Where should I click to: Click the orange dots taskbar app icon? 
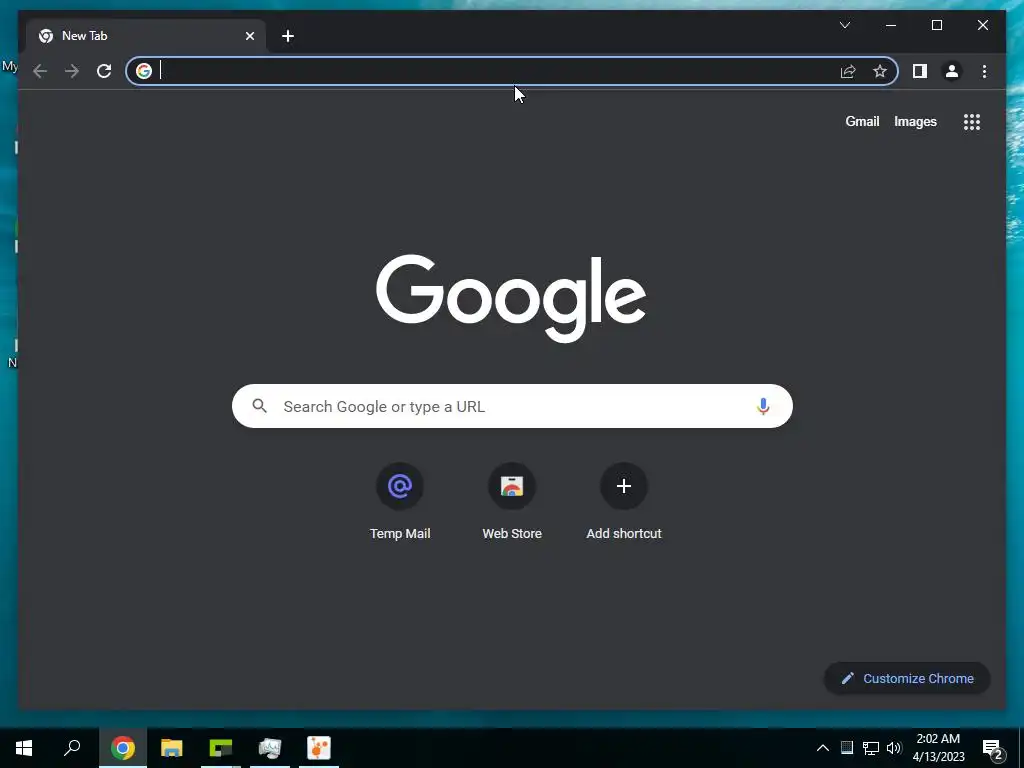point(319,748)
